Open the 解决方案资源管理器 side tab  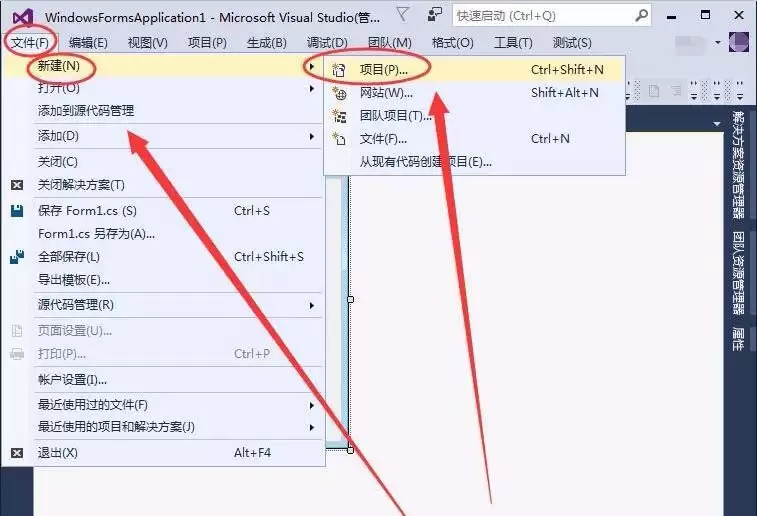pos(738,165)
